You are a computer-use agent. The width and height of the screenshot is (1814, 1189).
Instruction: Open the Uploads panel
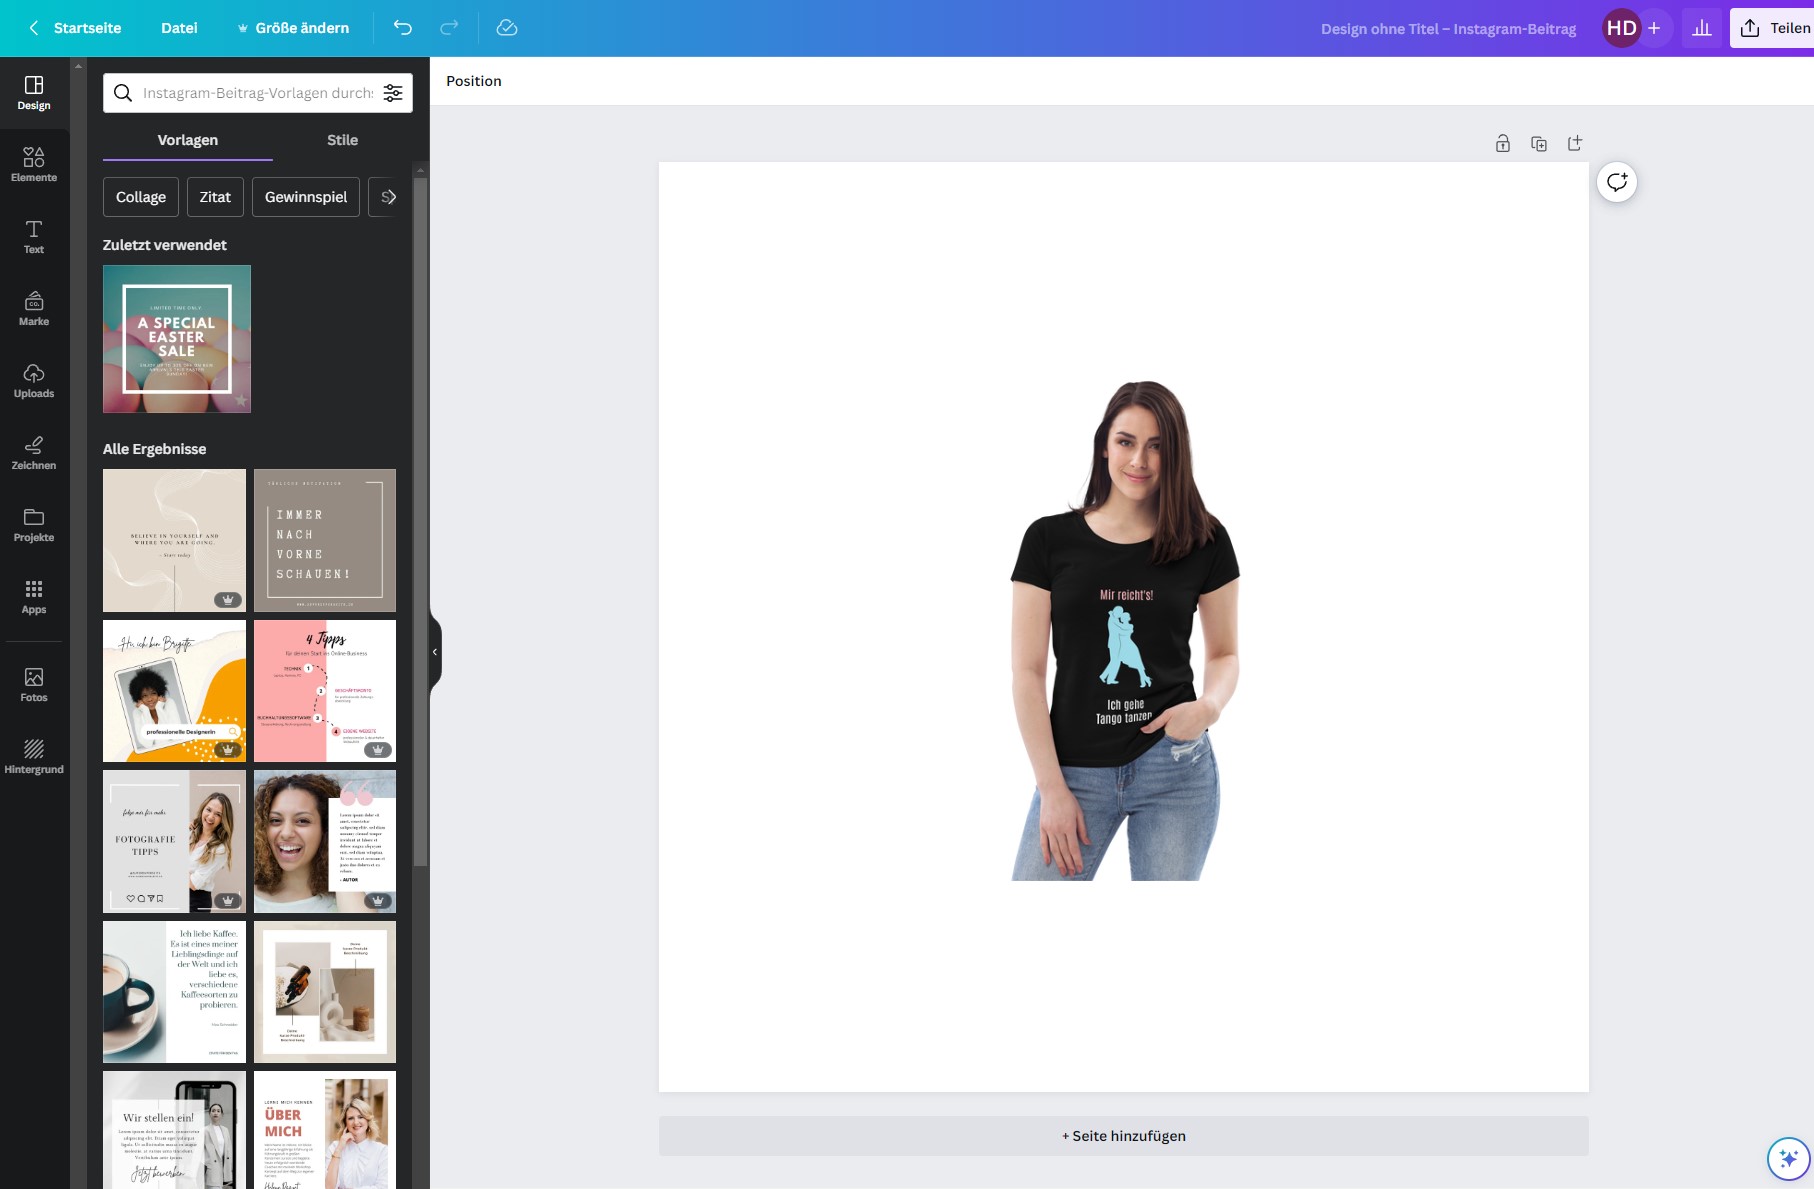pos(34,381)
